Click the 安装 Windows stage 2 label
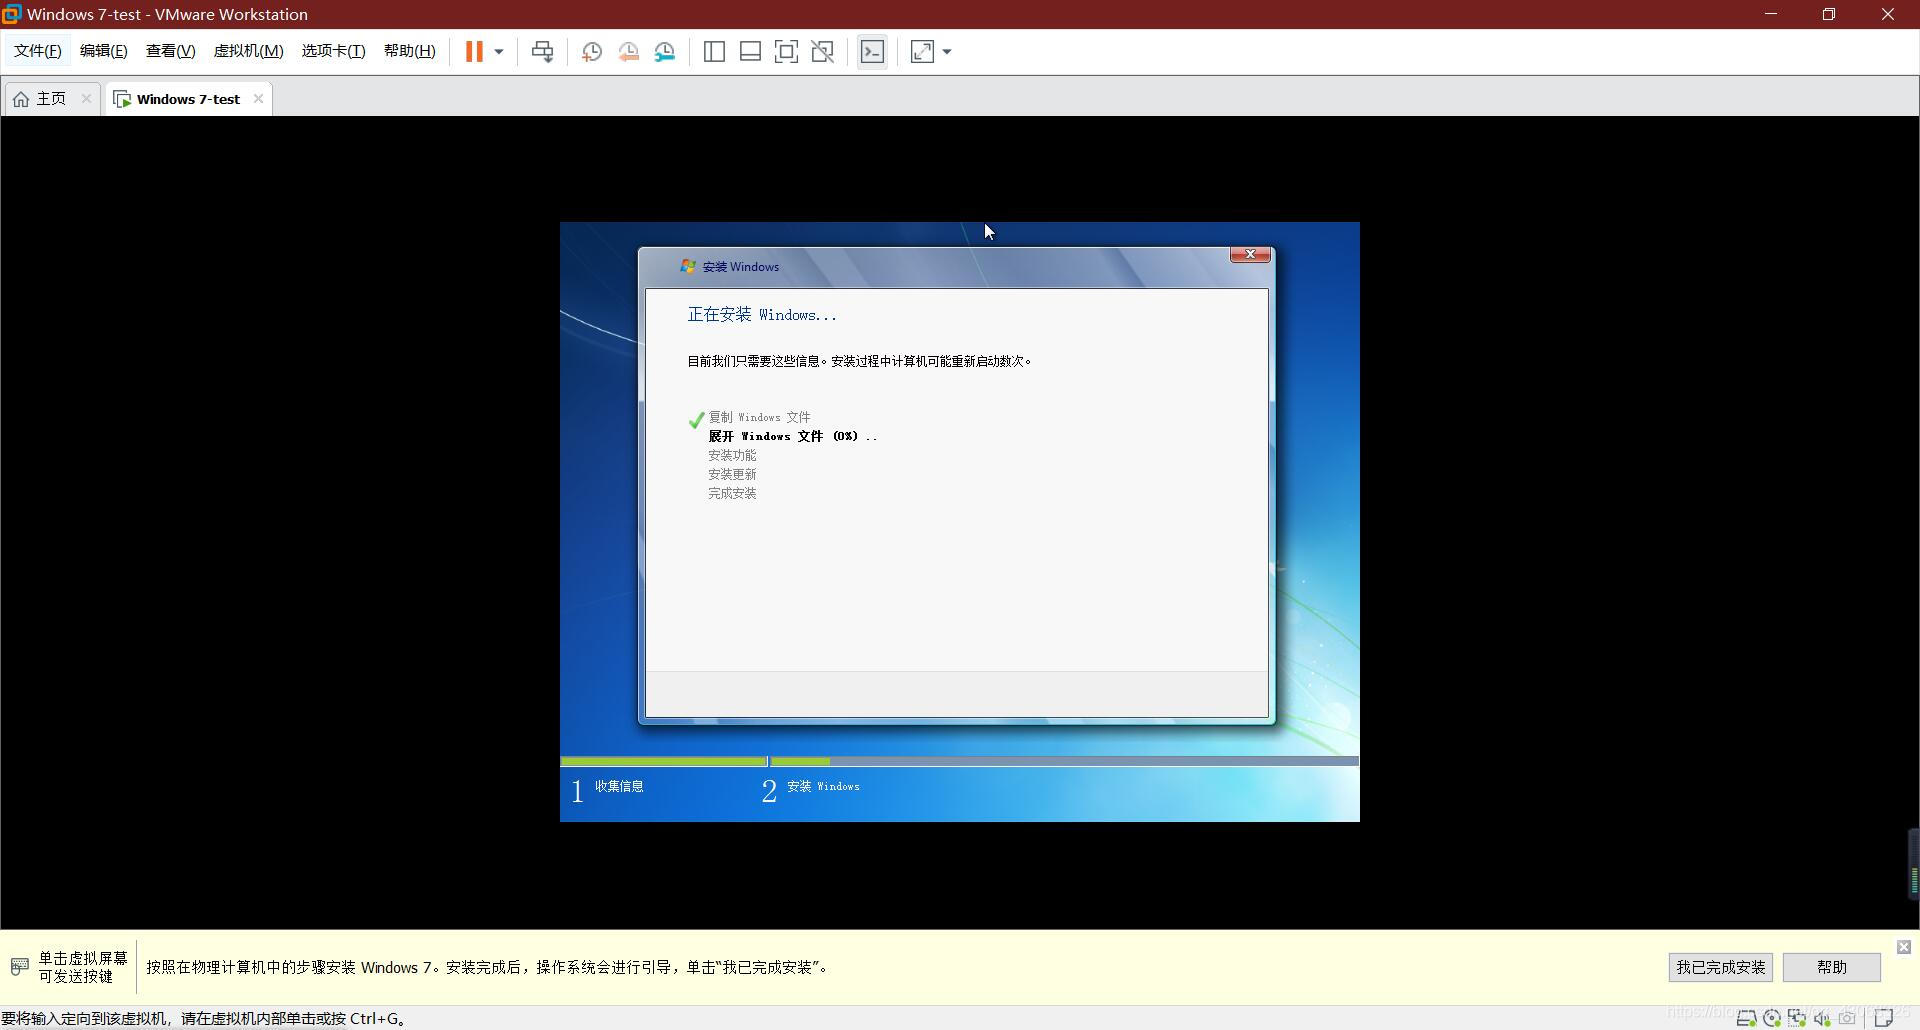The height and width of the screenshot is (1030, 1920). click(x=823, y=786)
